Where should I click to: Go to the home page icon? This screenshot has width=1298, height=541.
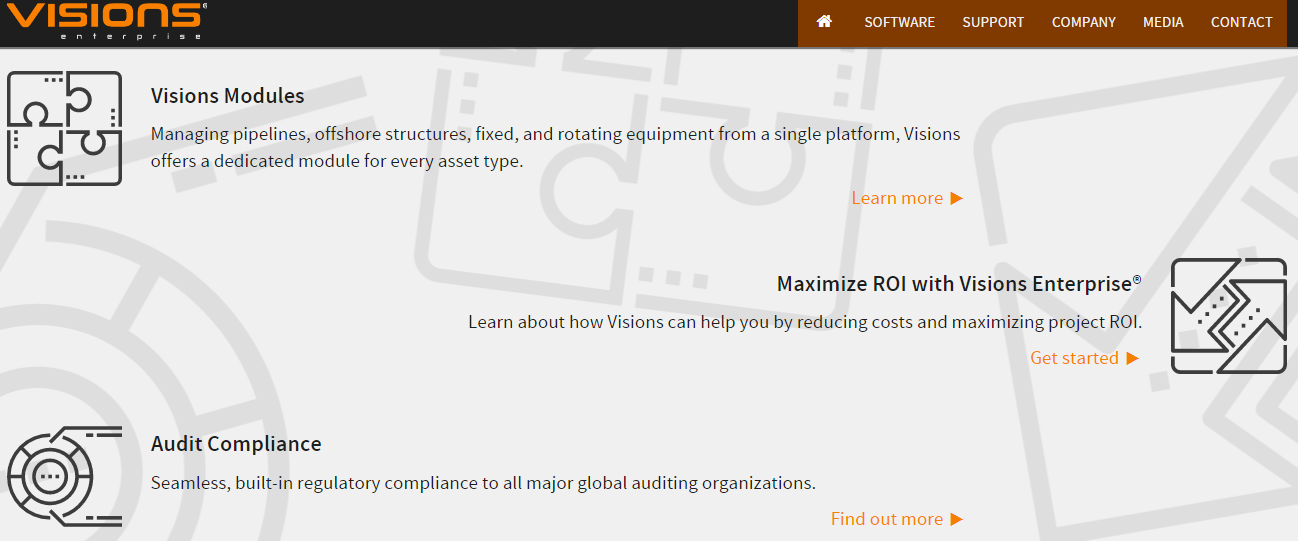coord(824,22)
